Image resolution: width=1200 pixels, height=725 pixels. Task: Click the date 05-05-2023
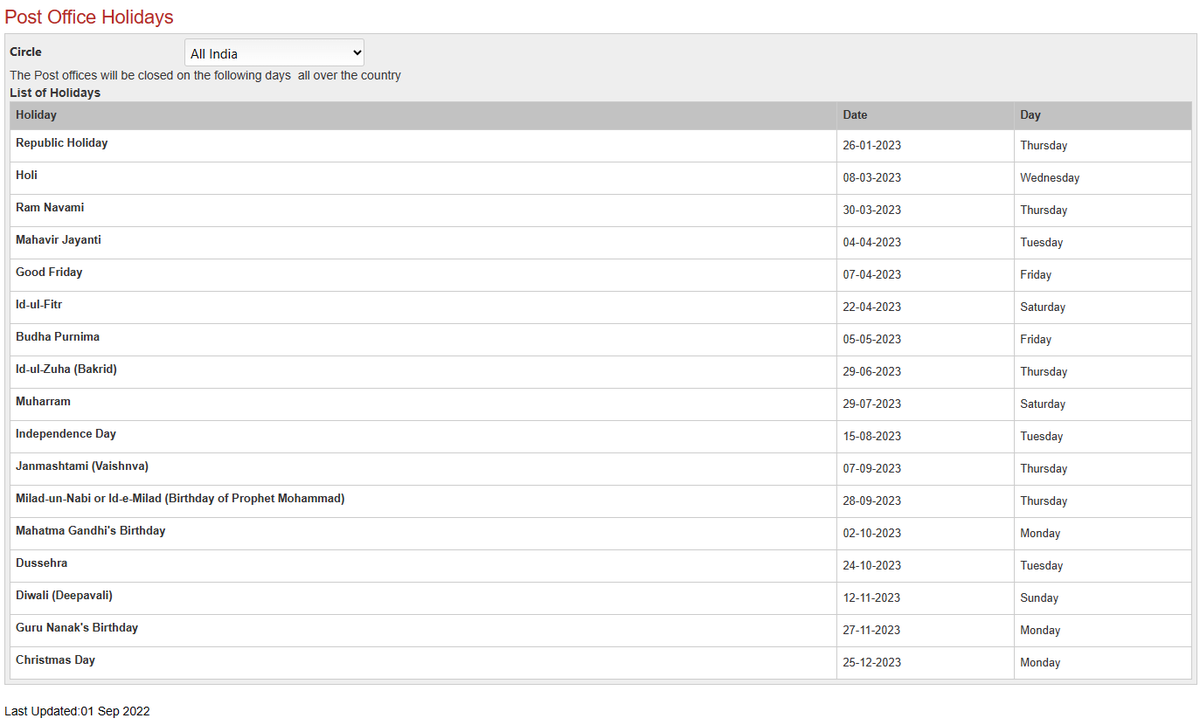point(872,340)
